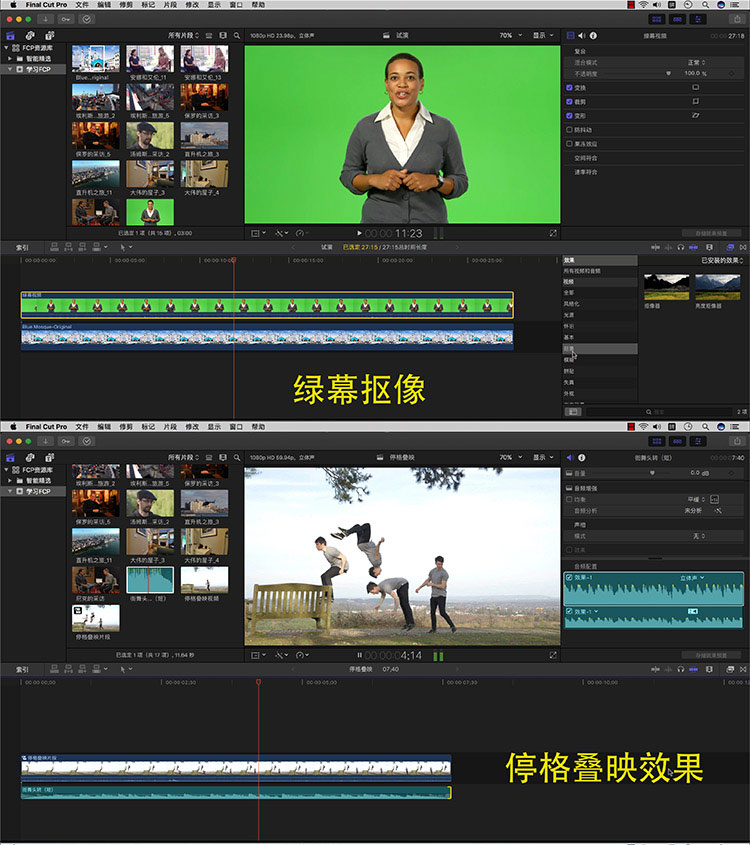Image resolution: width=750 pixels, height=845 pixels.
Task: Show background tasks checkmark icon in lower window
Action: click(x=86, y=441)
